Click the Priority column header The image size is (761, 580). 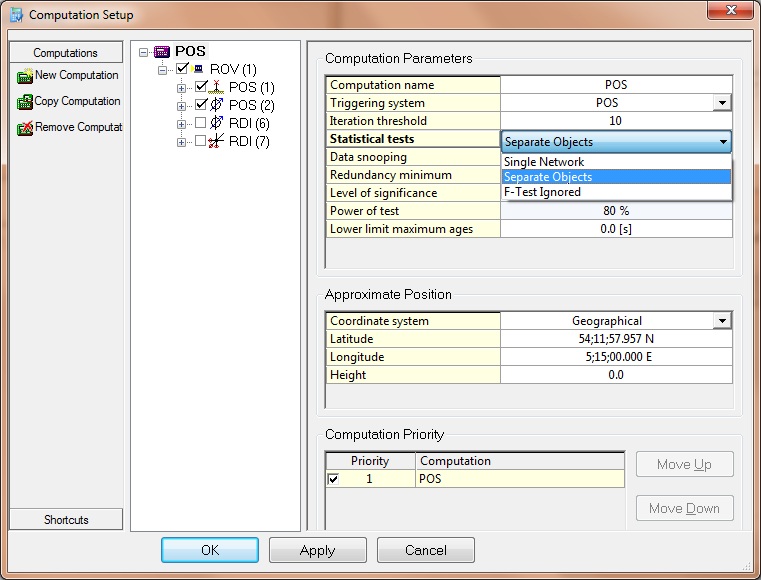tap(370, 461)
